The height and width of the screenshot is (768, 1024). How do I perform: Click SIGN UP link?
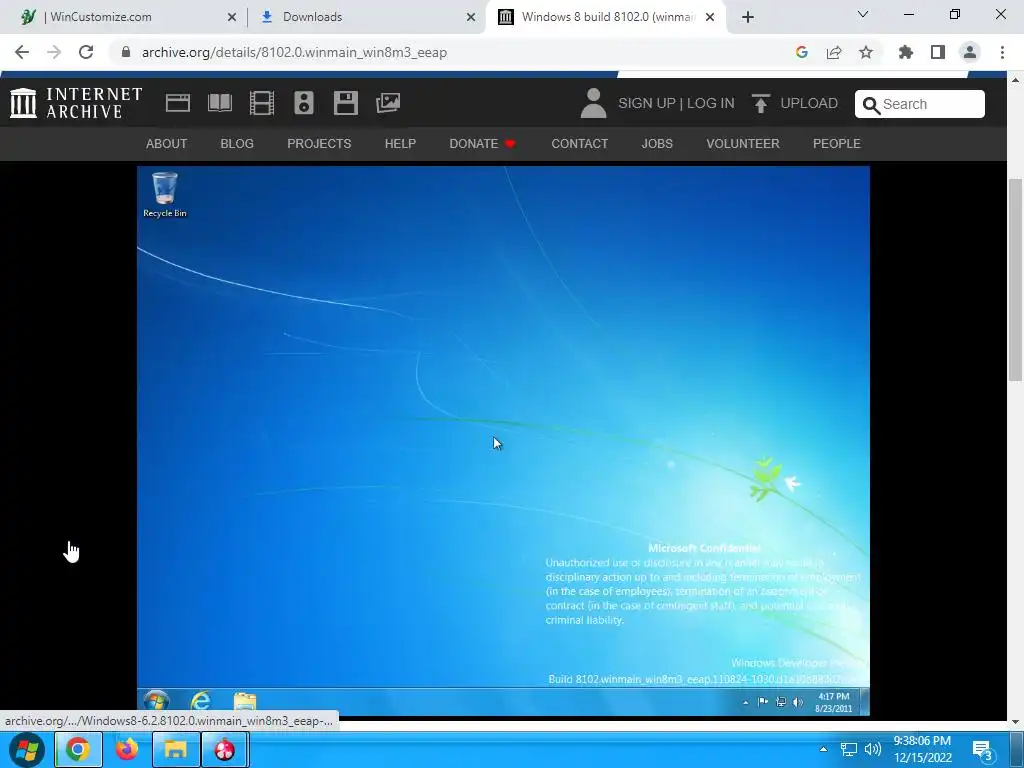coord(647,103)
